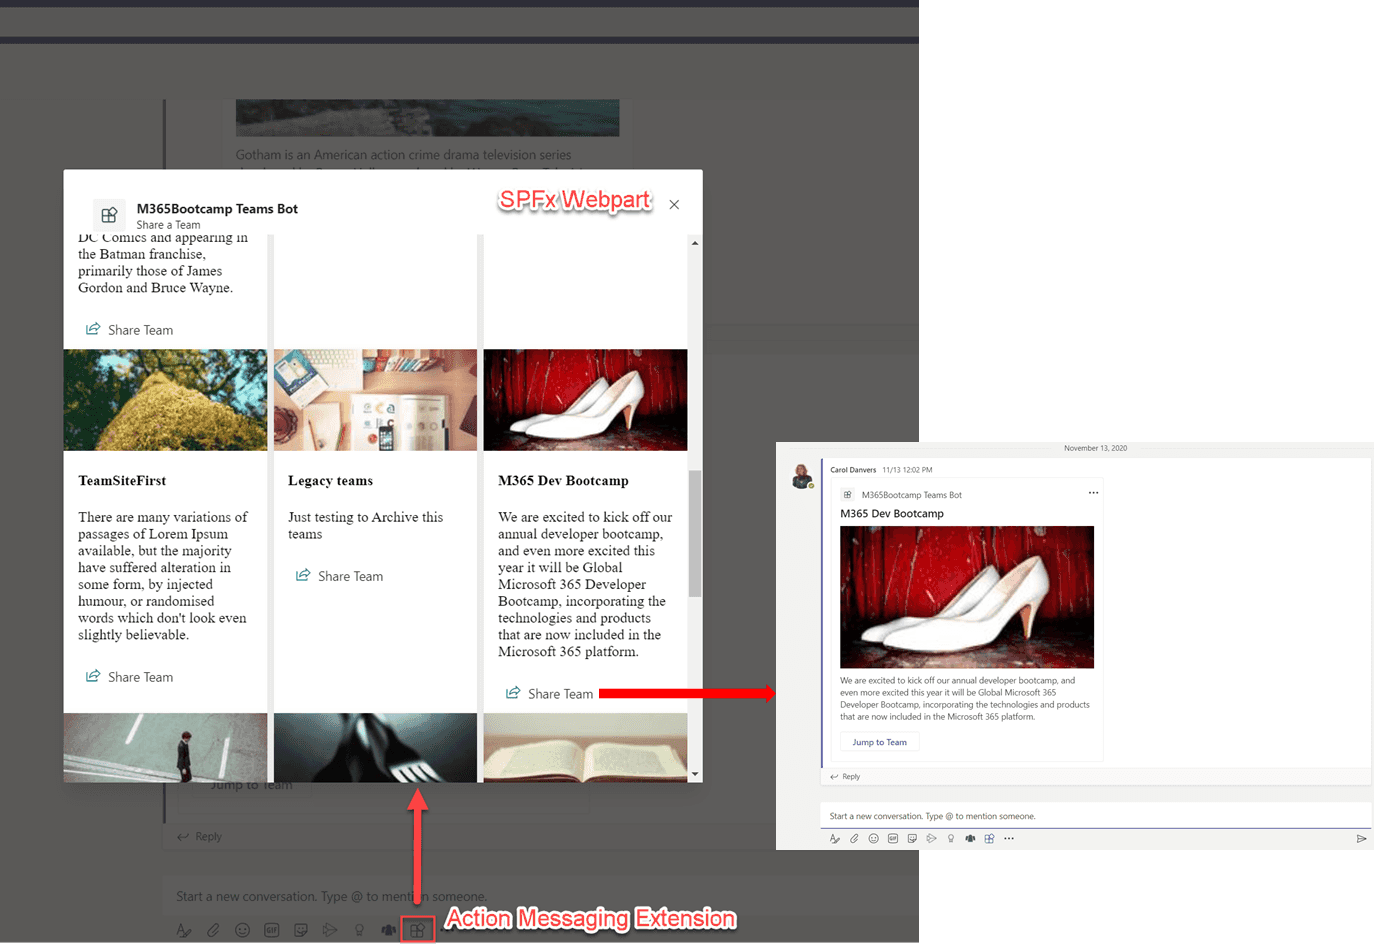Open the TeamSiteFirst tree thumbnail image
This screenshot has height=944, width=1374.
pyautogui.click(x=165, y=400)
